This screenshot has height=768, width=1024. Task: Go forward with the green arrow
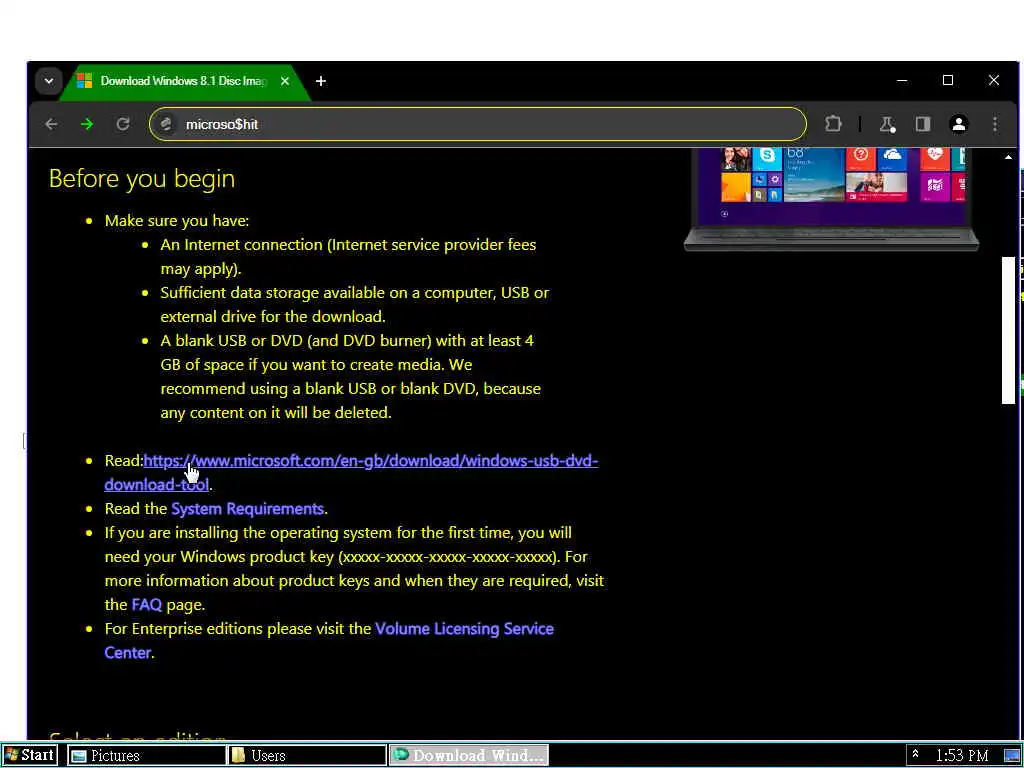(x=87, y=124)
